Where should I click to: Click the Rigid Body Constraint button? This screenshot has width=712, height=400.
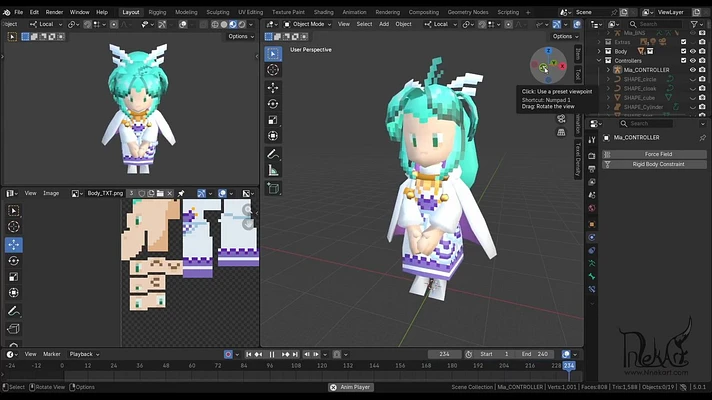point(654,164)
